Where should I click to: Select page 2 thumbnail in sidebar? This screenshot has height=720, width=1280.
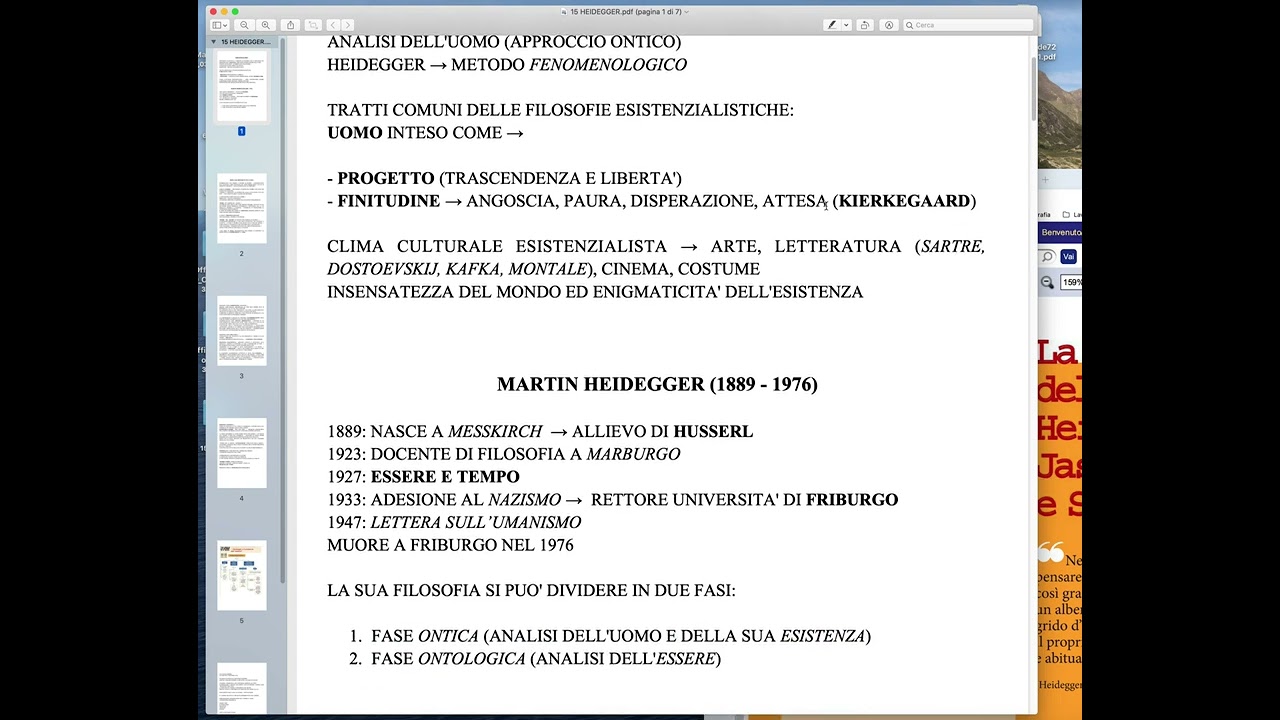click(241, 209)
